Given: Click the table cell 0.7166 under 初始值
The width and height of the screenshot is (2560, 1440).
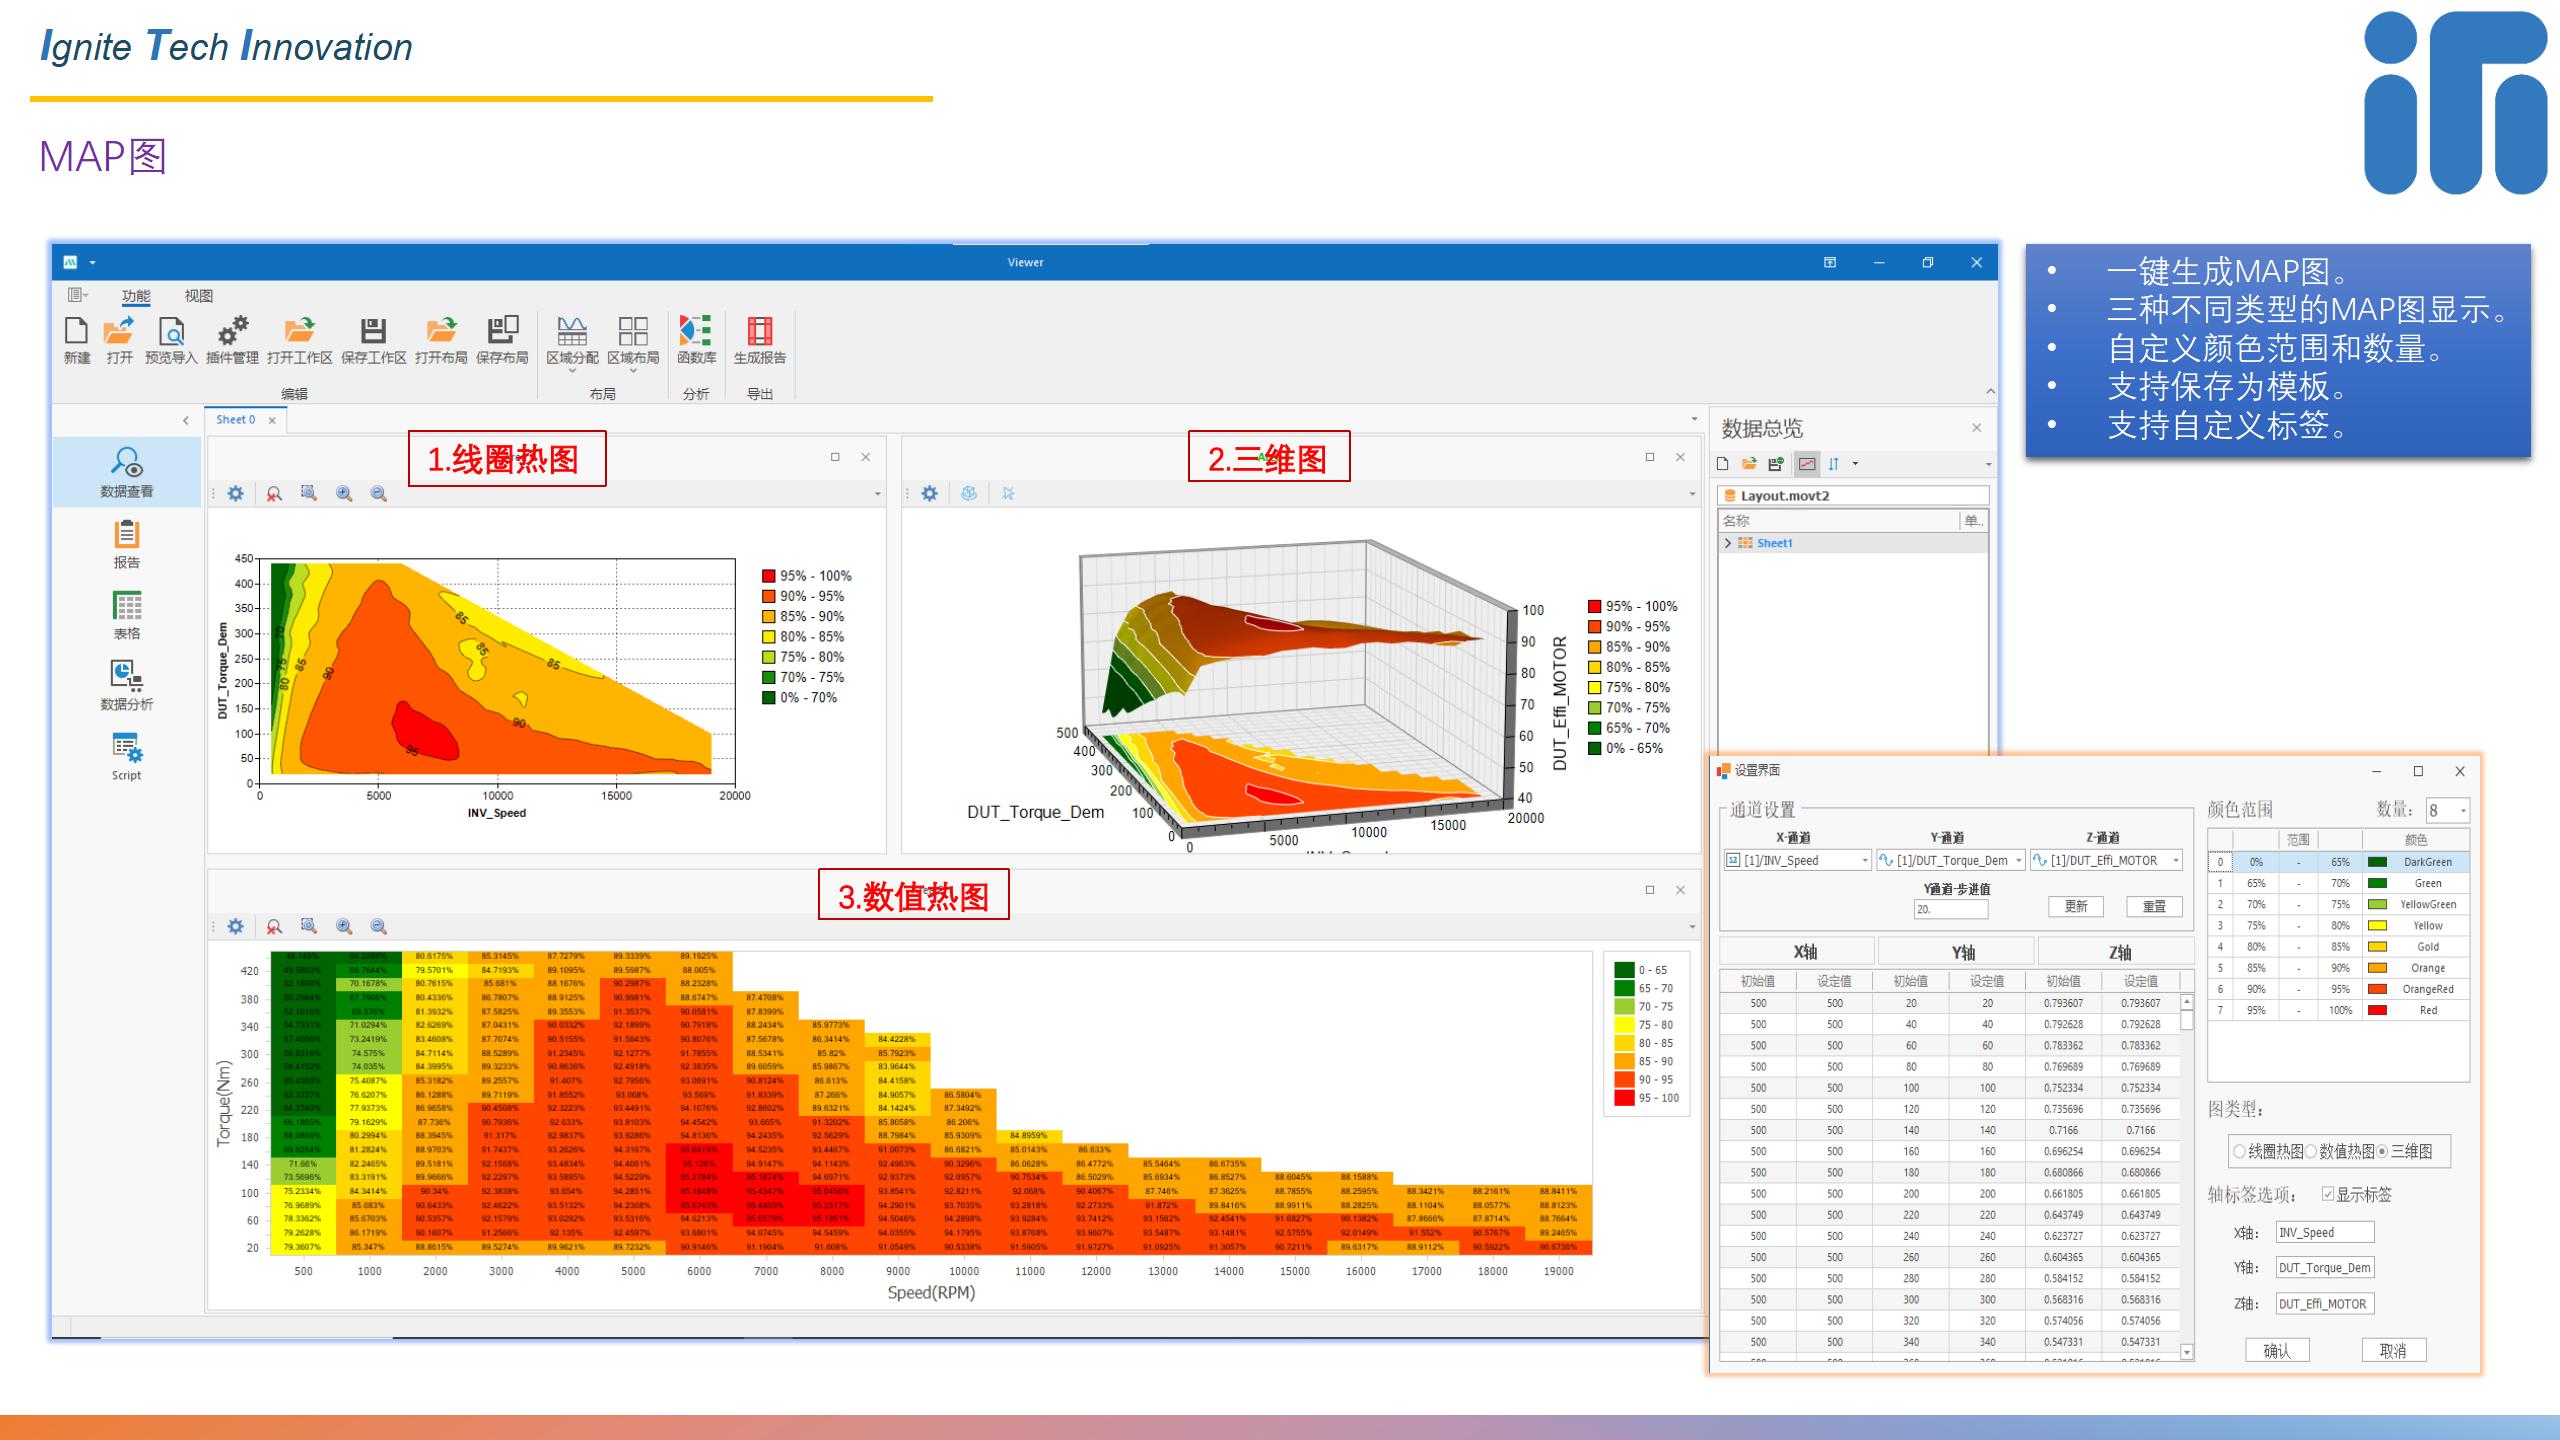Looking at the screenshot, I should 2063,1130.
